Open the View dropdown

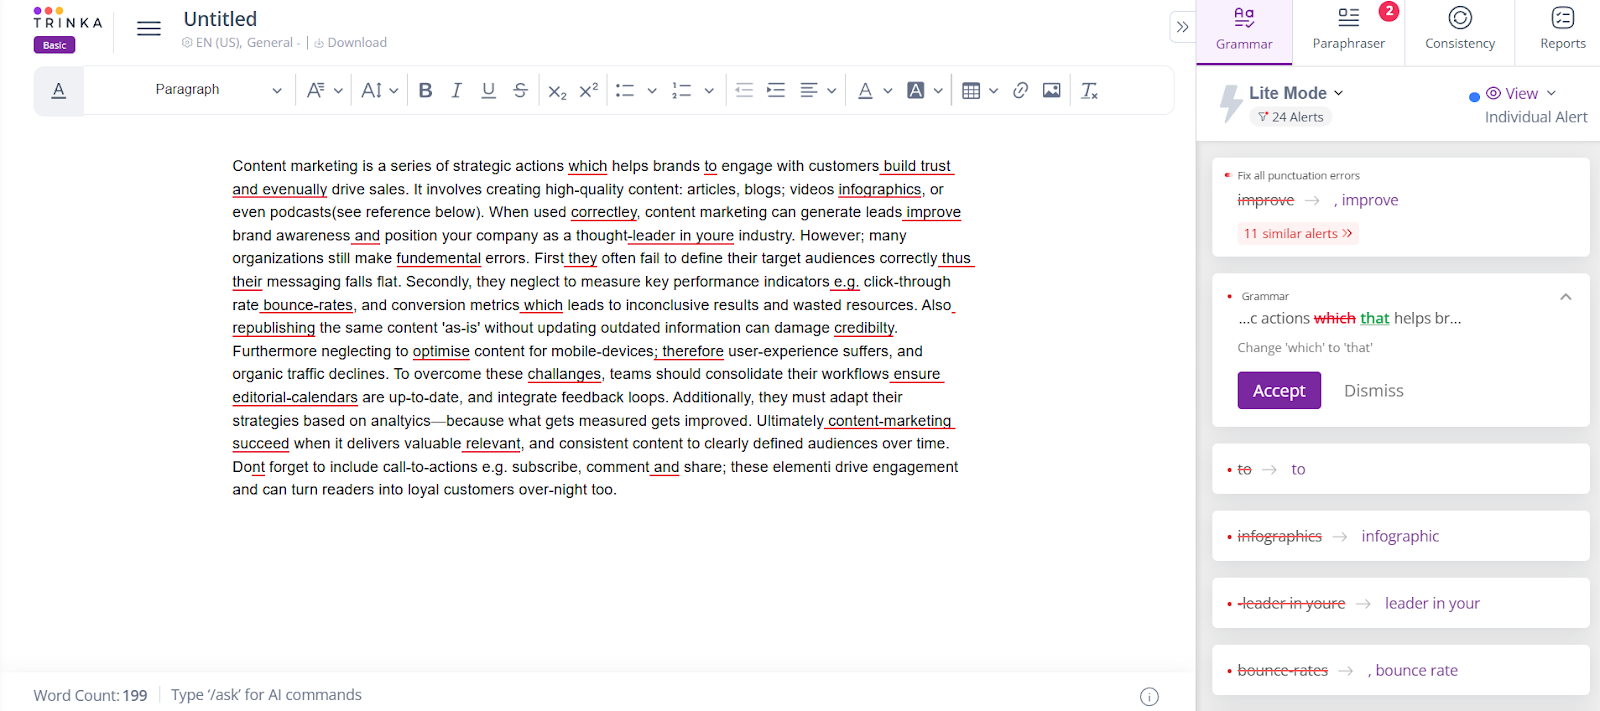tap(1521, 93)
